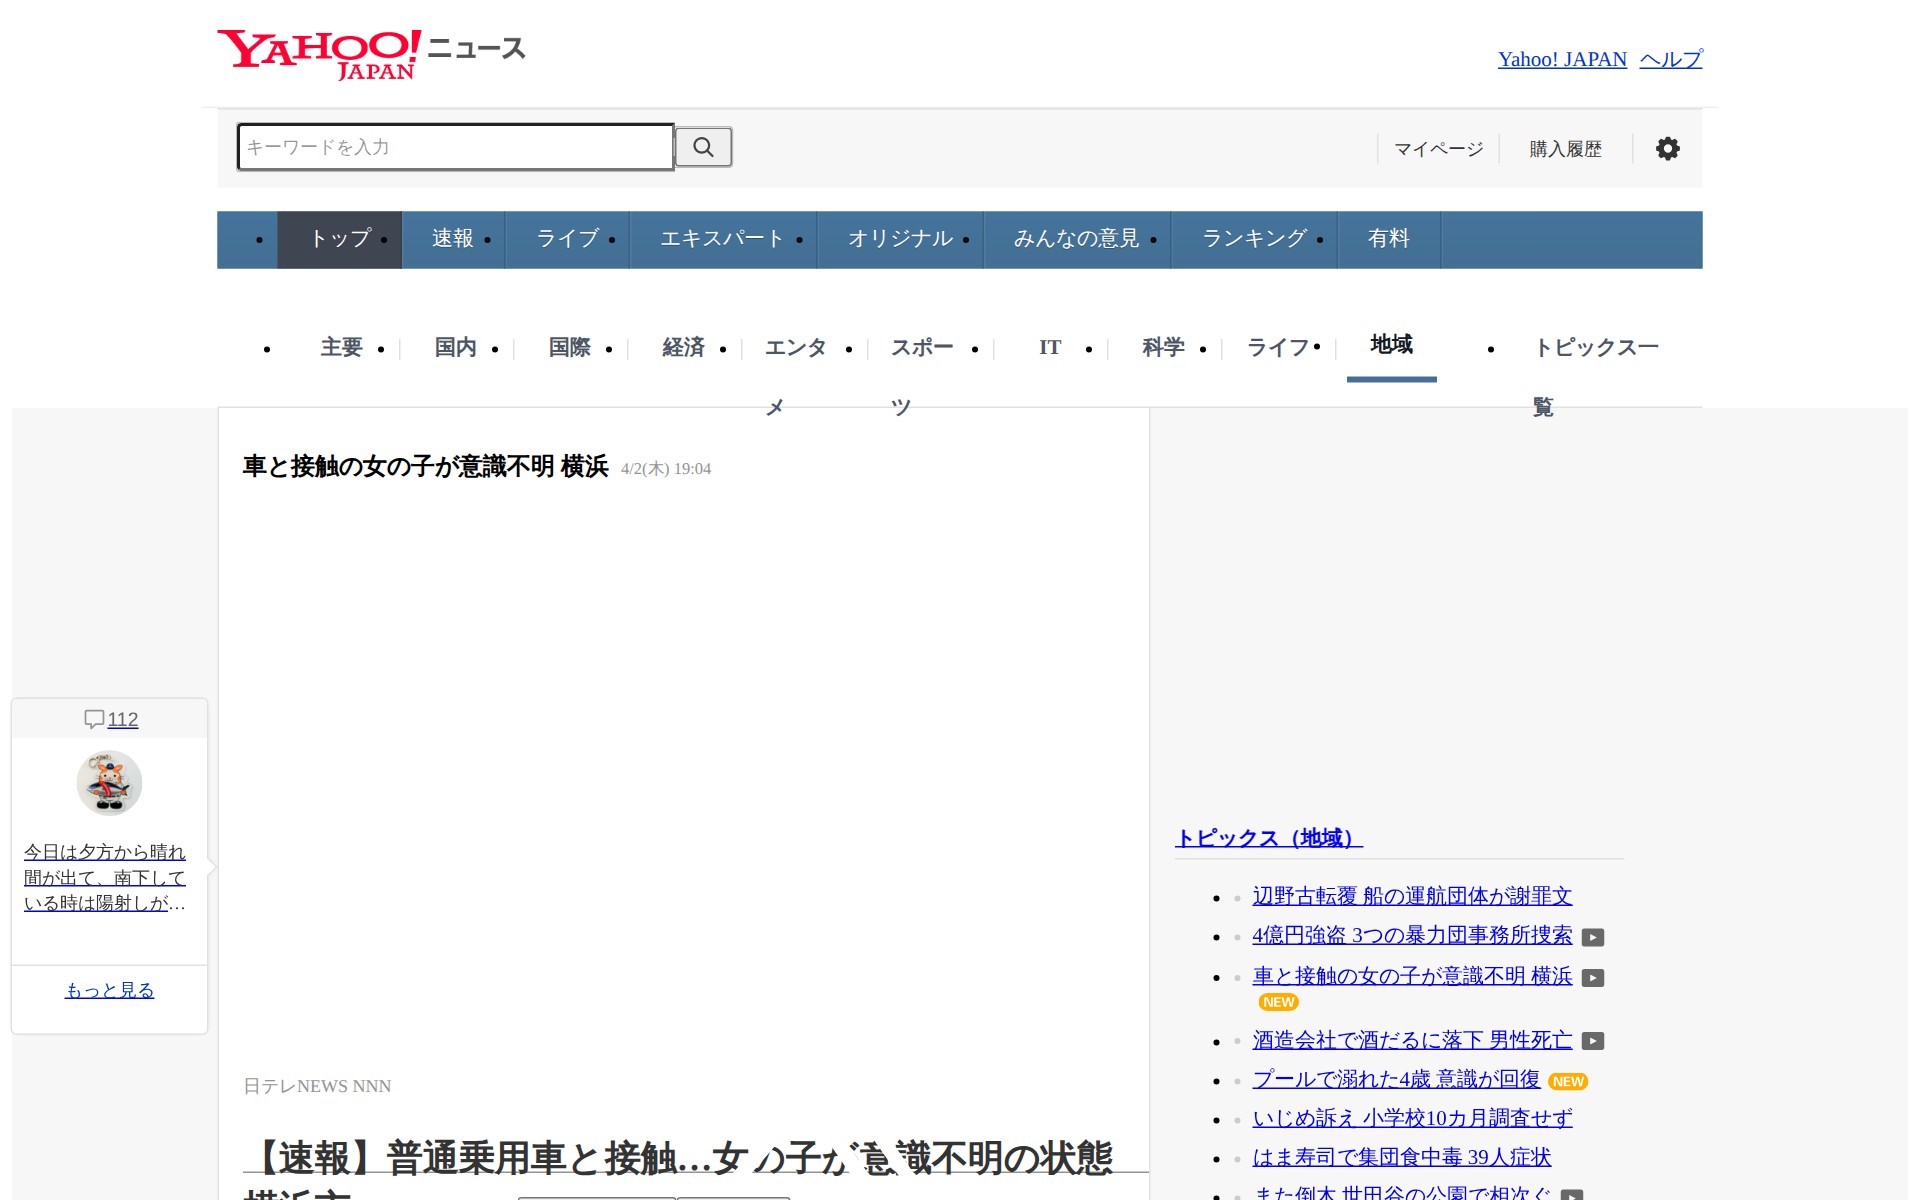Switch to the ランキング tab
Viewport: 1920px width, 1200px height.
[1254, 239]
